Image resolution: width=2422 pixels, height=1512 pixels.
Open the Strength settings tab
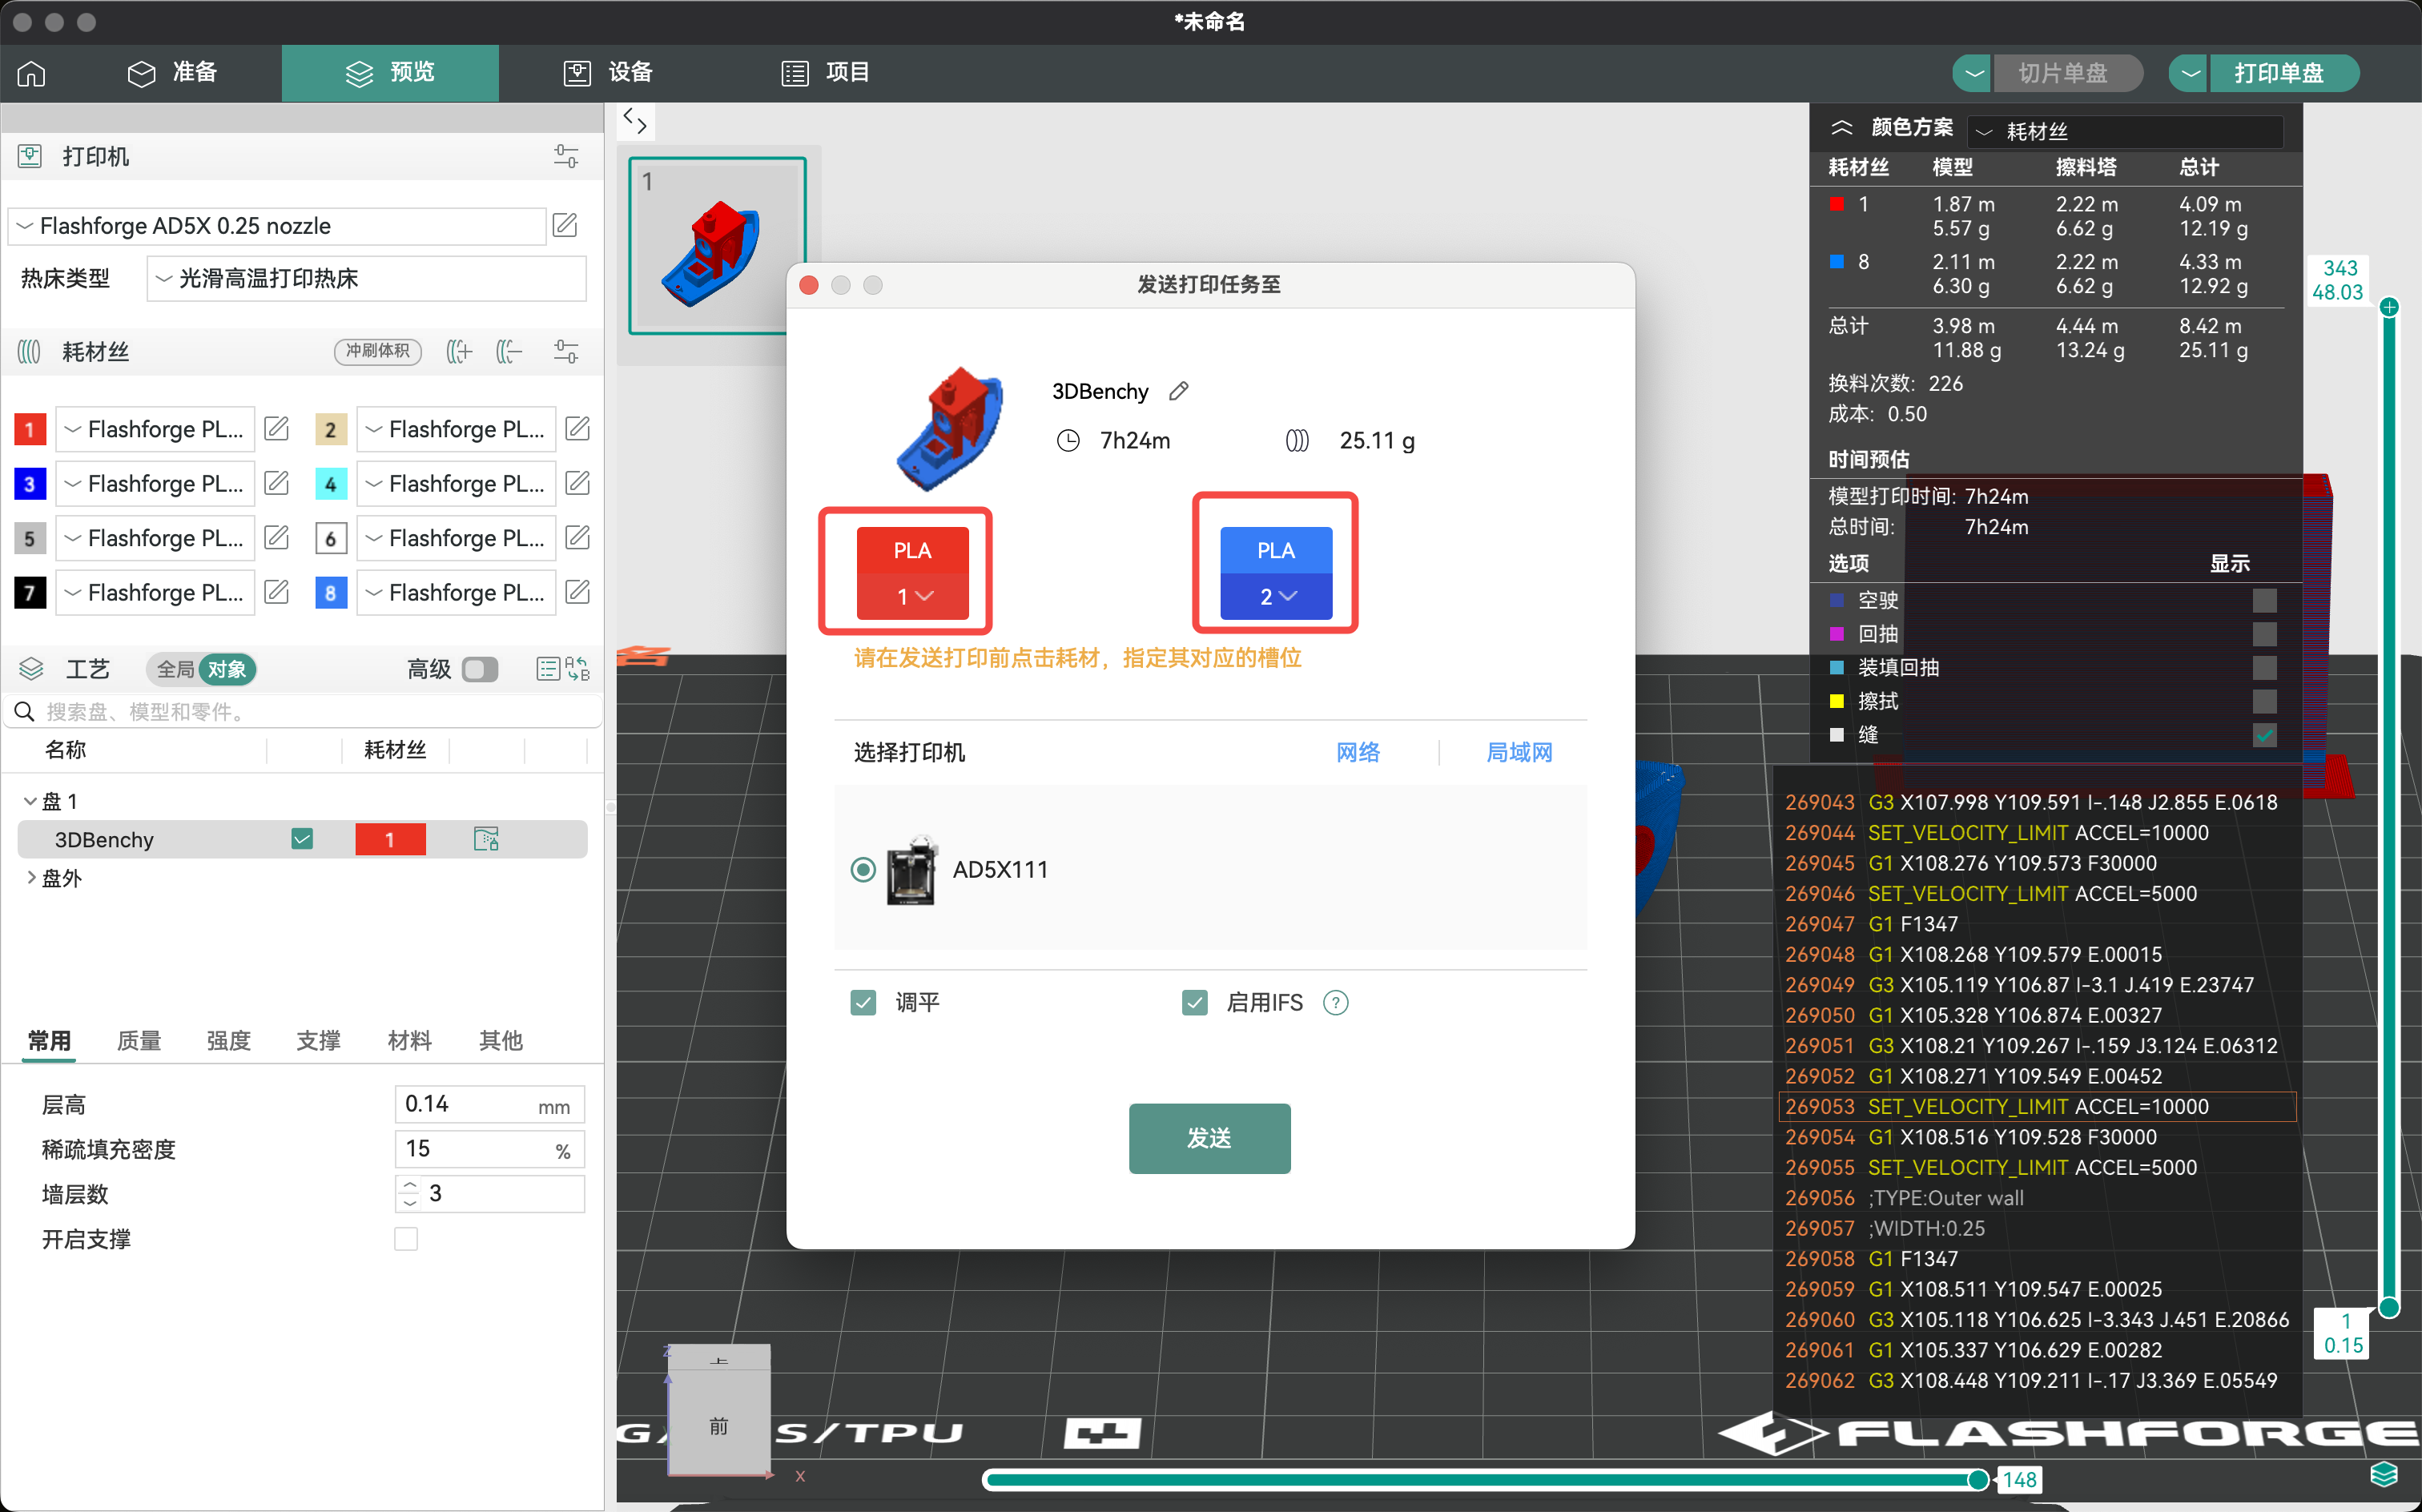click(x=229, y=1041)
